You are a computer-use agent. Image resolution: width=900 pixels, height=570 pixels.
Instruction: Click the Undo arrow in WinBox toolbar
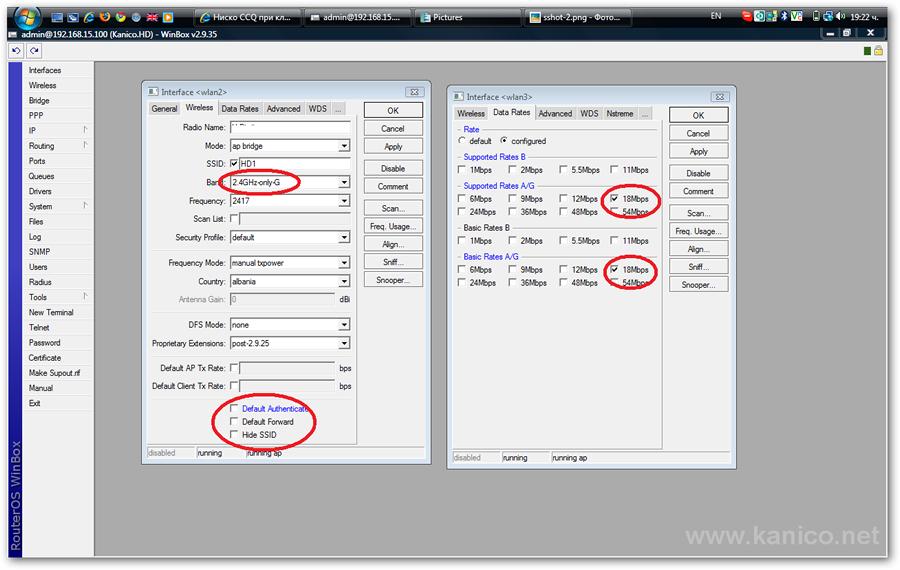(17, 50)
